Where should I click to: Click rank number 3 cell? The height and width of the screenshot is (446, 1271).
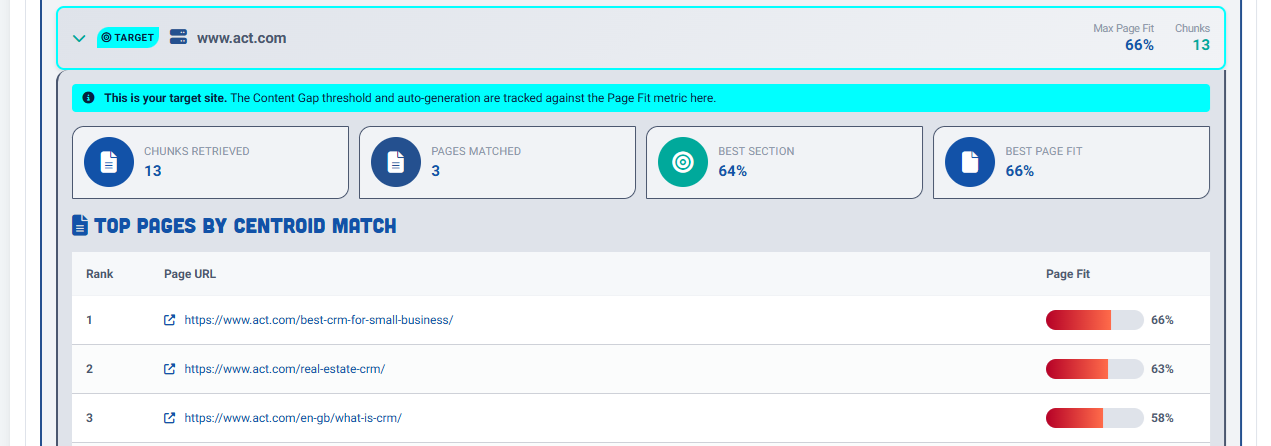89,418
